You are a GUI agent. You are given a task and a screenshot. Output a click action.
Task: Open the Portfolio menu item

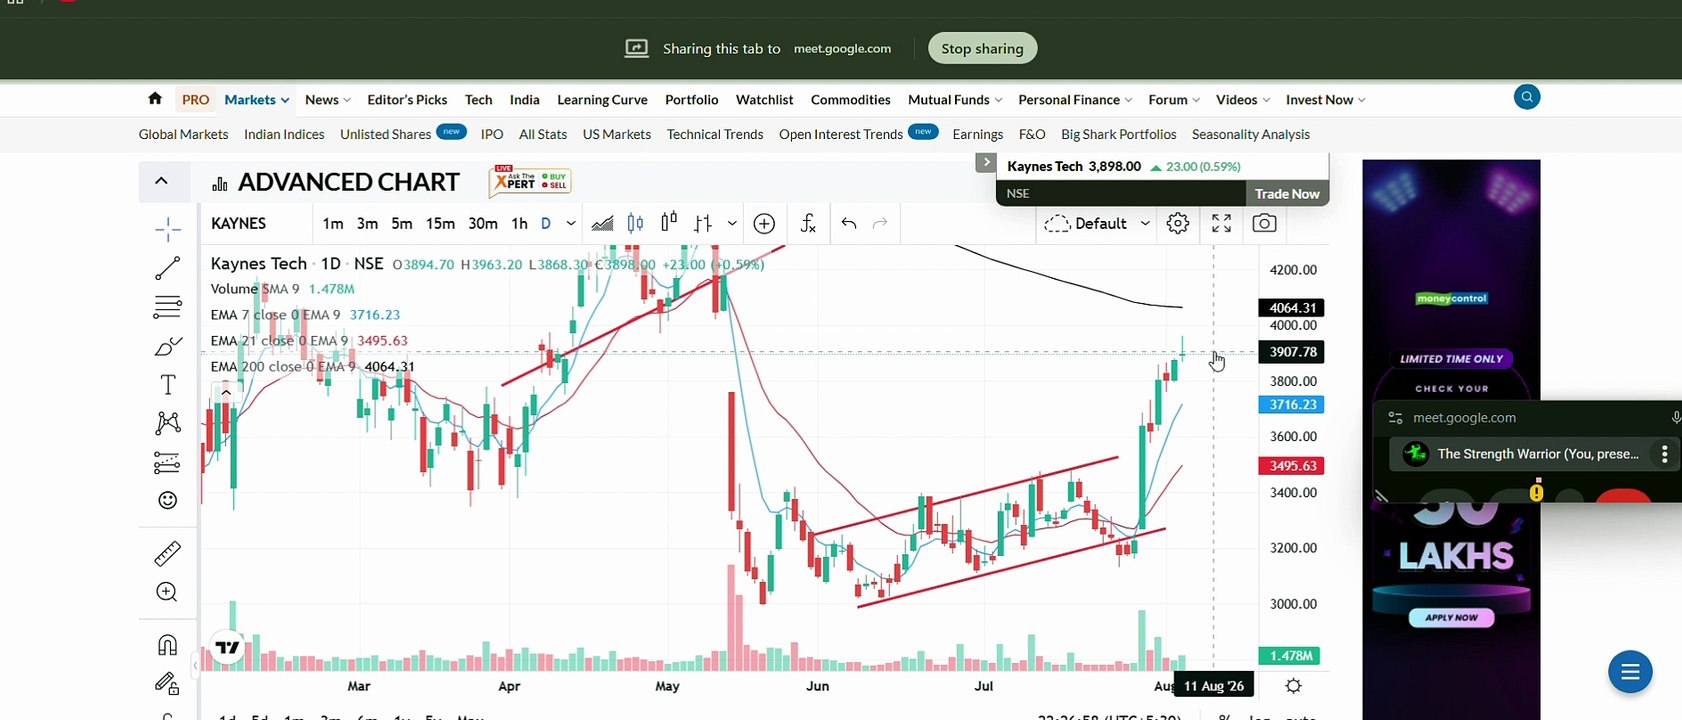click(x=691, y=99)
